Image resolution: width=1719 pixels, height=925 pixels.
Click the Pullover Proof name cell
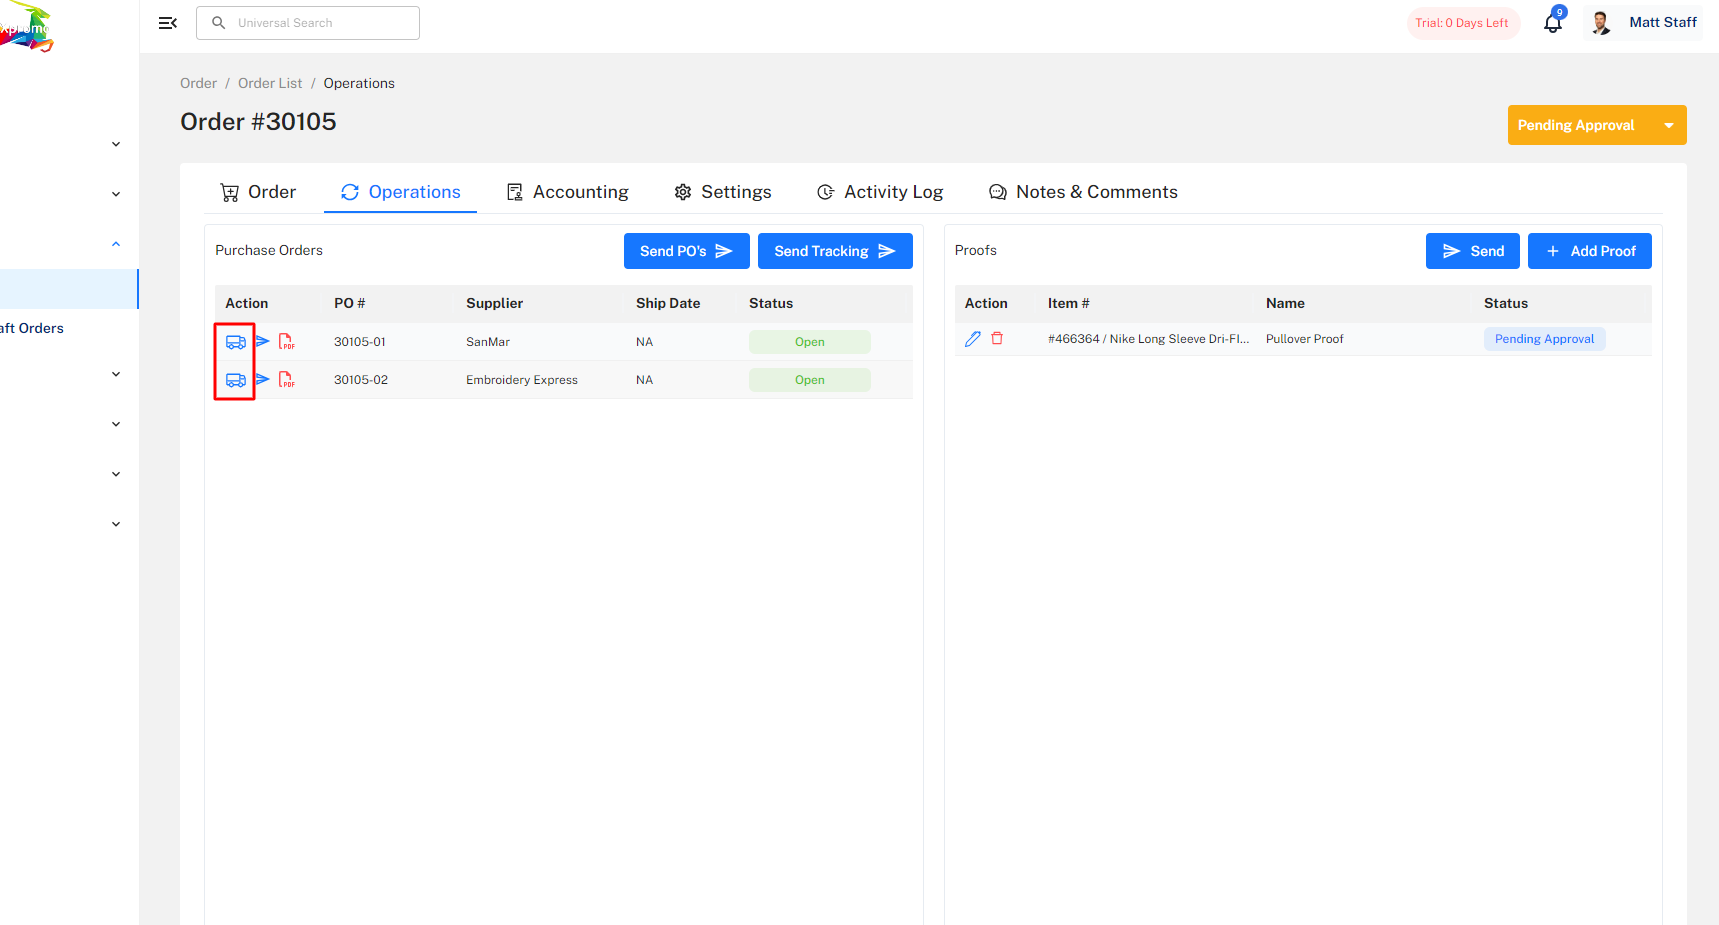click(1305, 339)
